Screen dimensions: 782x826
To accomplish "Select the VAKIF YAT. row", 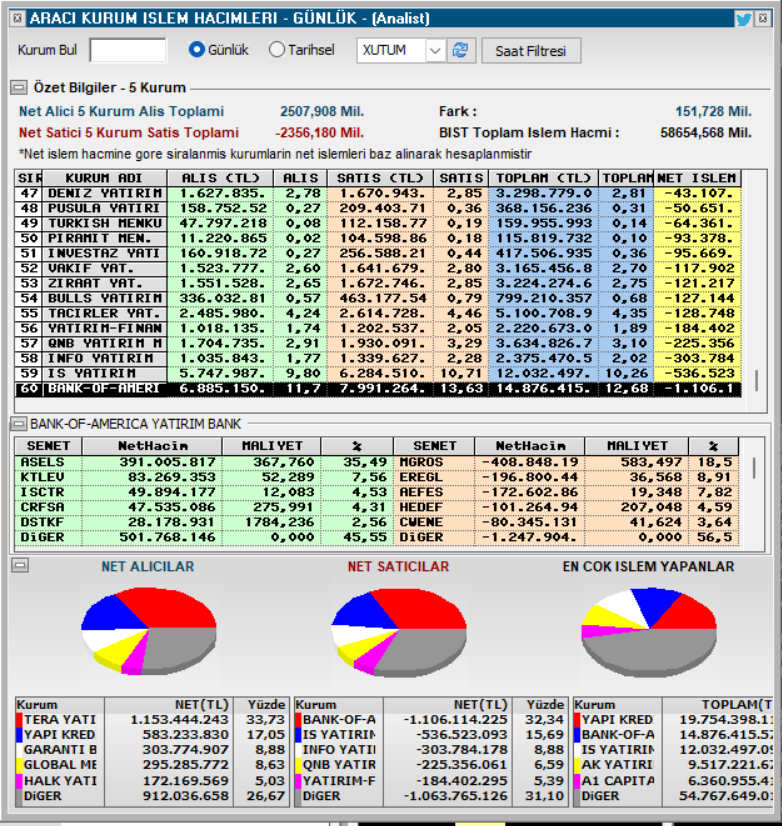I will (x=378, y=269).
